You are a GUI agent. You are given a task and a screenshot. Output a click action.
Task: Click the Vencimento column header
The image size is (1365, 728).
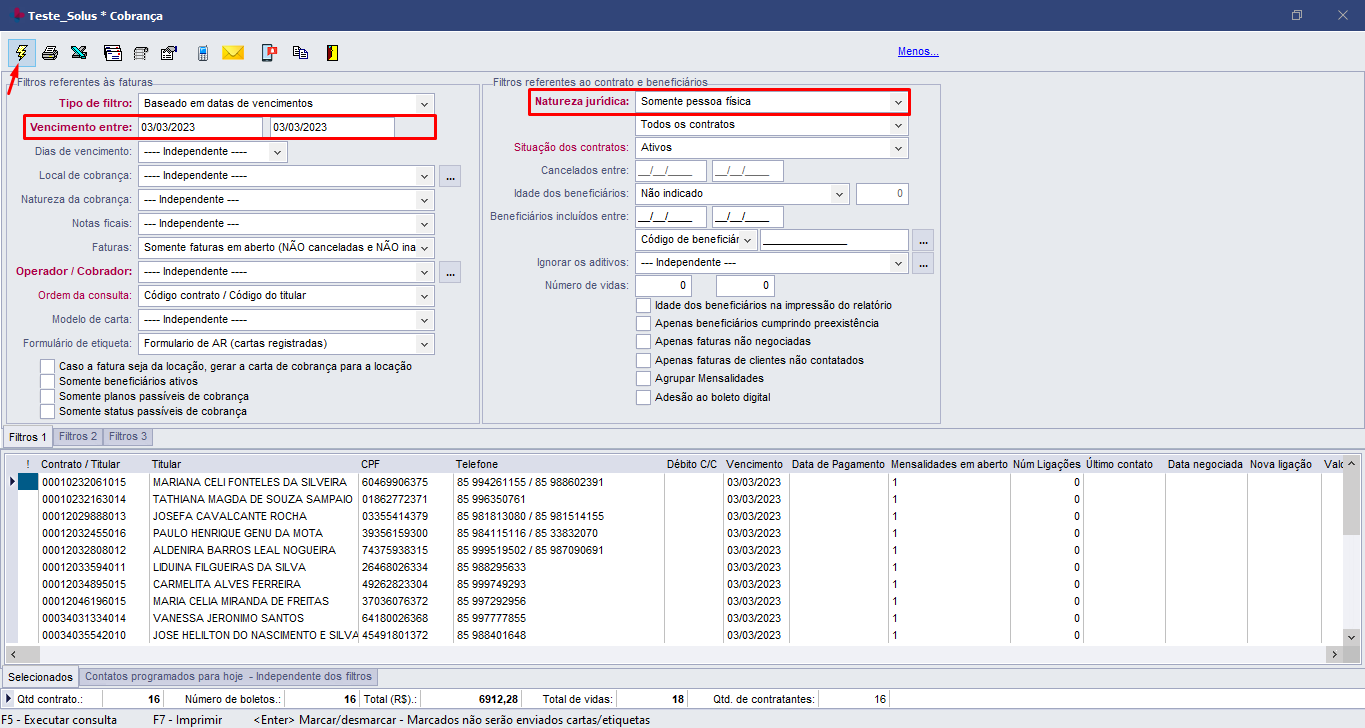755,464
